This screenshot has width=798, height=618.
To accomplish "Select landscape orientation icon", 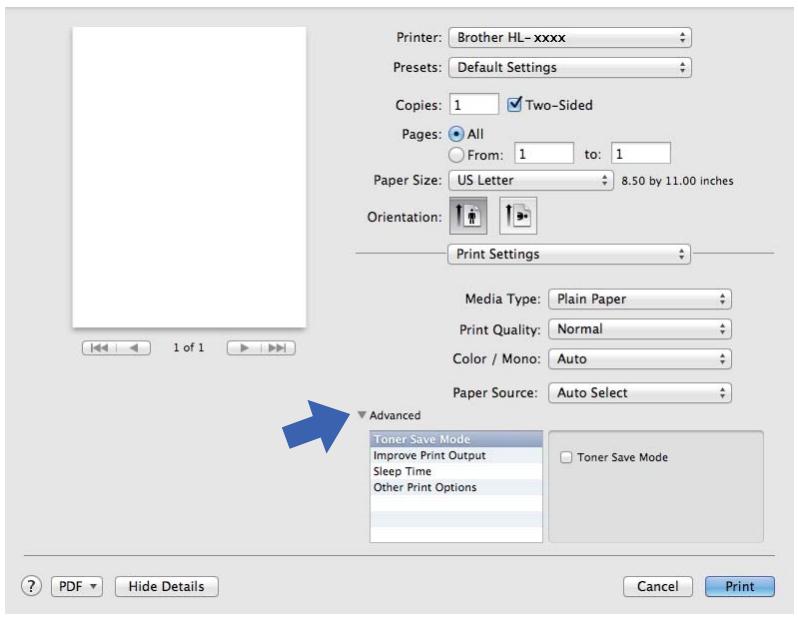I will [518, 216].
